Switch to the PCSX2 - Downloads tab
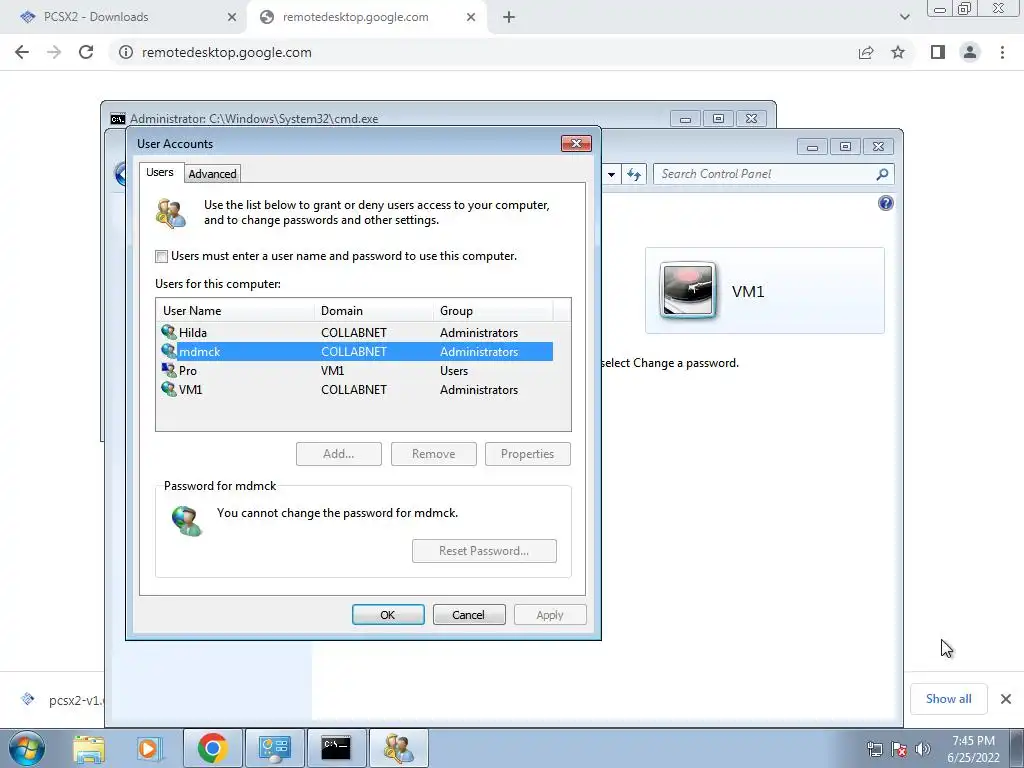Viewport: 1024px width, 768px height. pos(124,17)
